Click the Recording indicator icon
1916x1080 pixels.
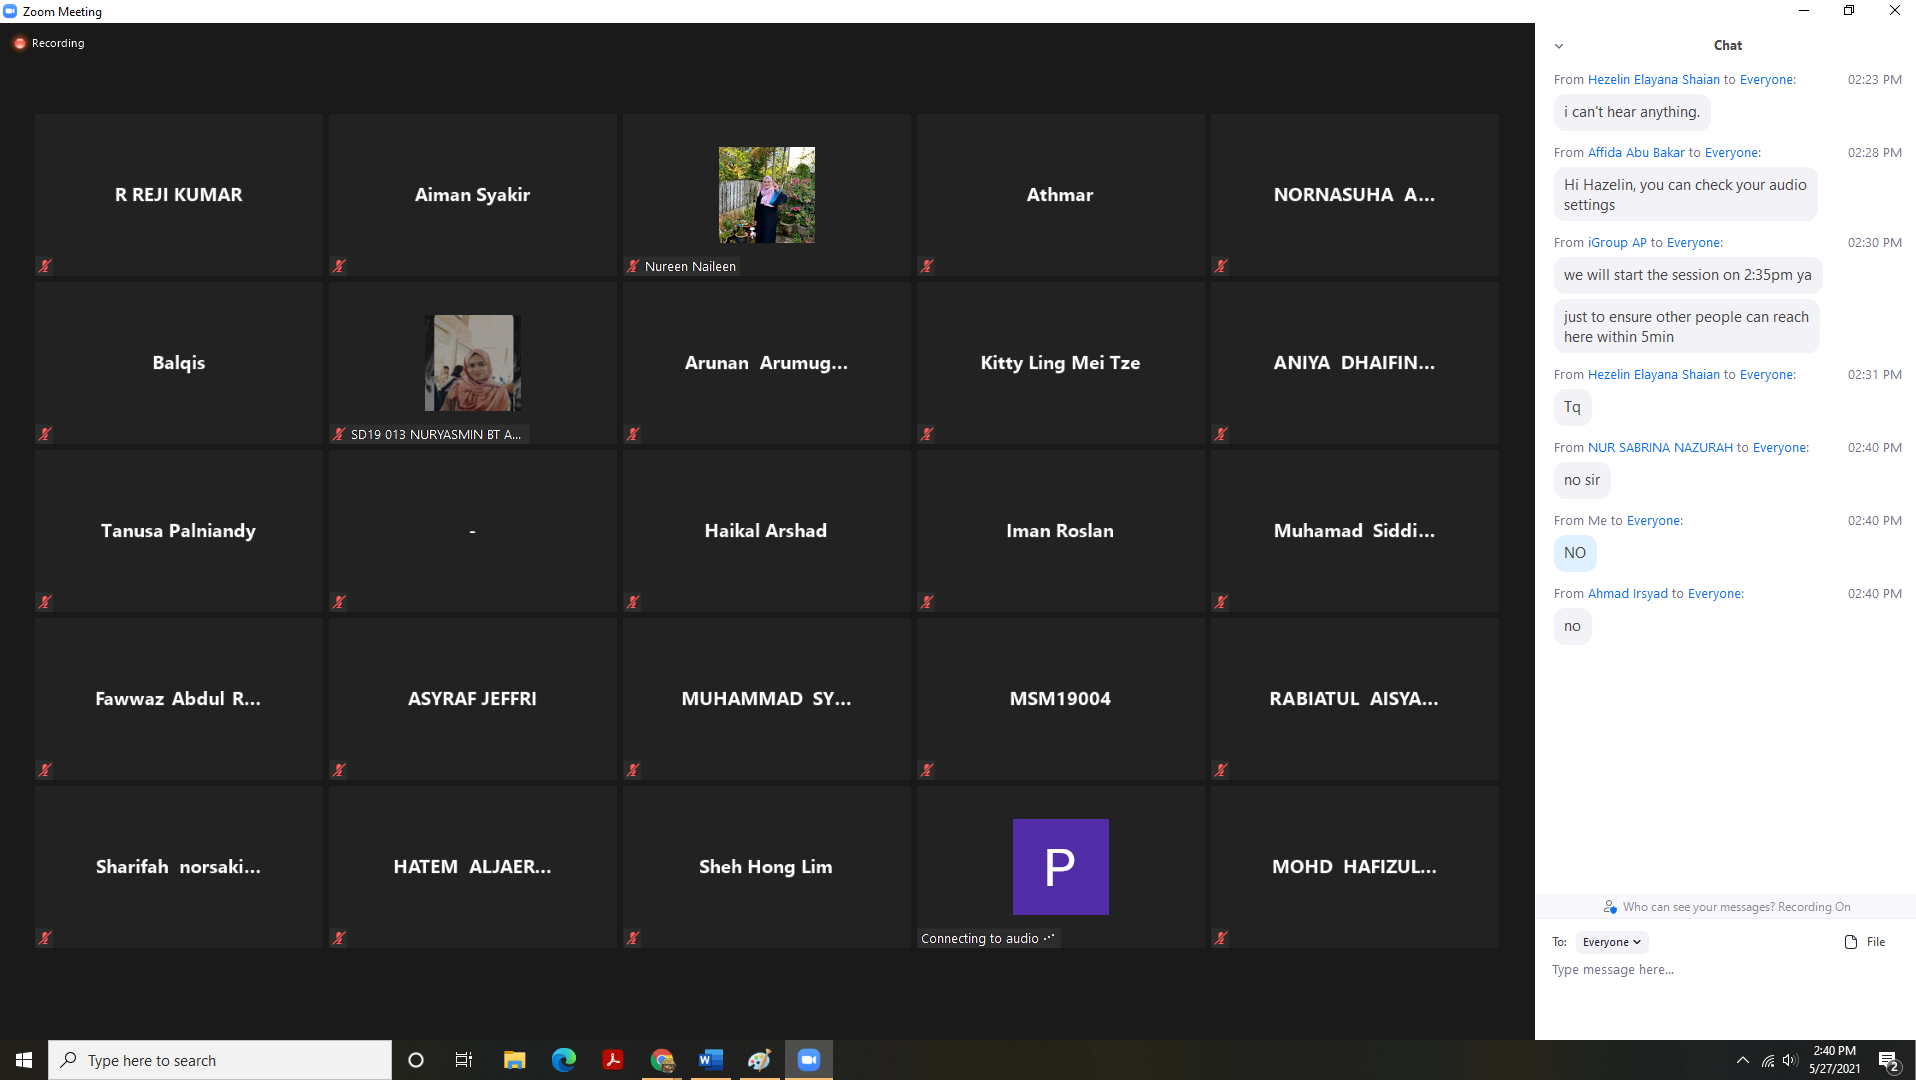[19, 43]
